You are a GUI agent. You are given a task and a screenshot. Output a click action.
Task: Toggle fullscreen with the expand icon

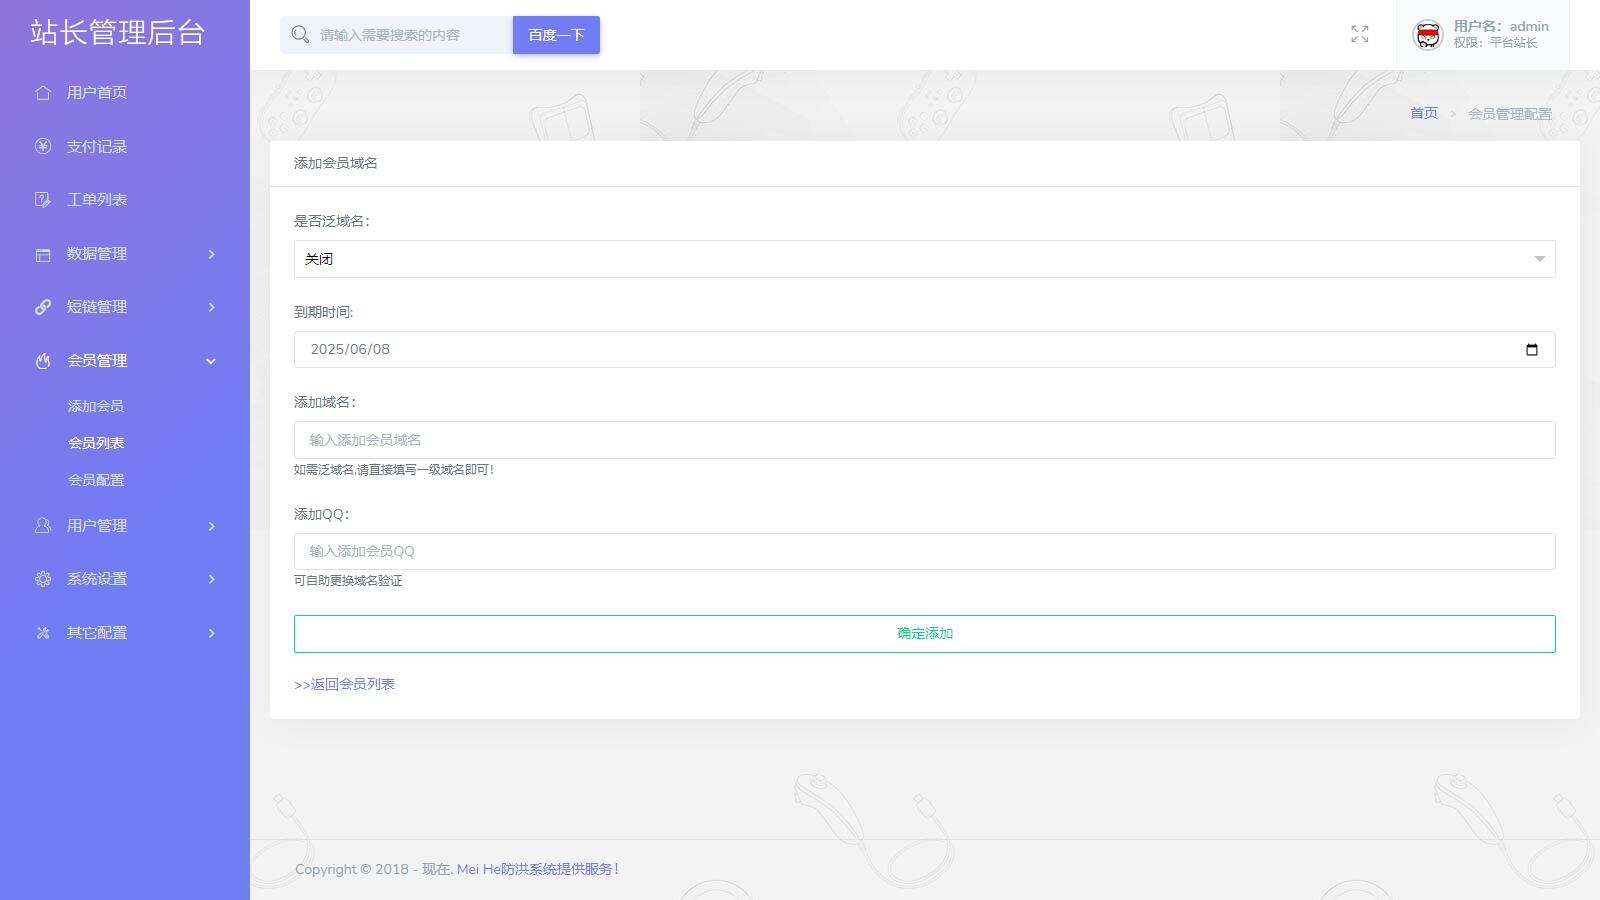coord(1359,35)
